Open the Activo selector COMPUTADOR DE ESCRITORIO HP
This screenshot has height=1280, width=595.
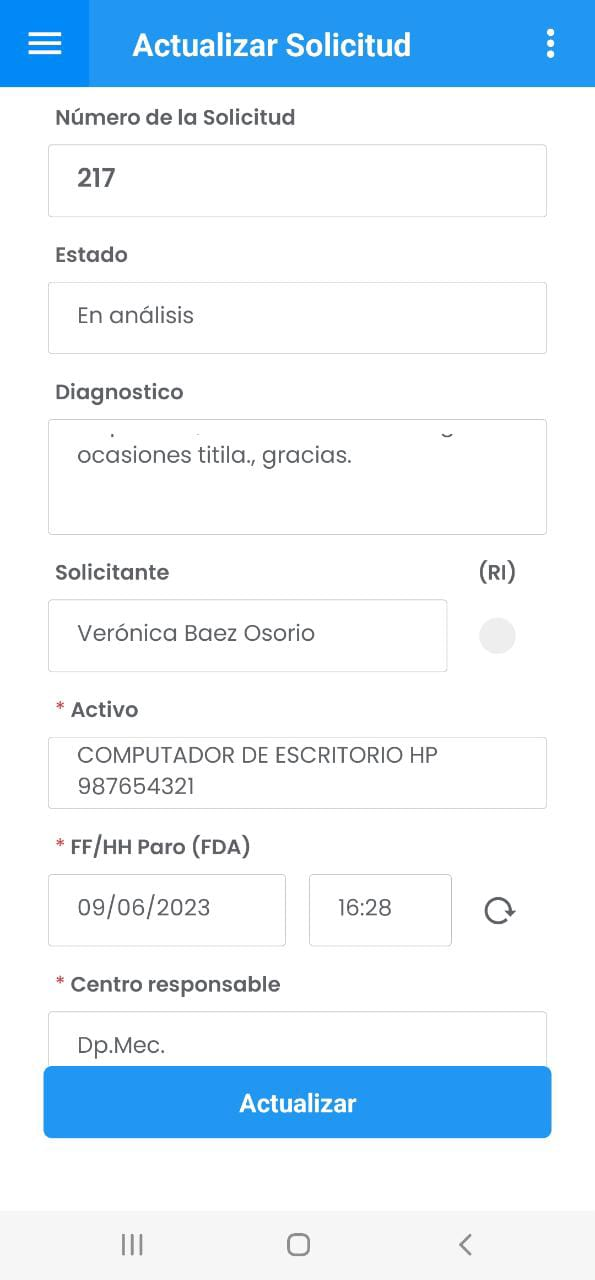[297, 772]
